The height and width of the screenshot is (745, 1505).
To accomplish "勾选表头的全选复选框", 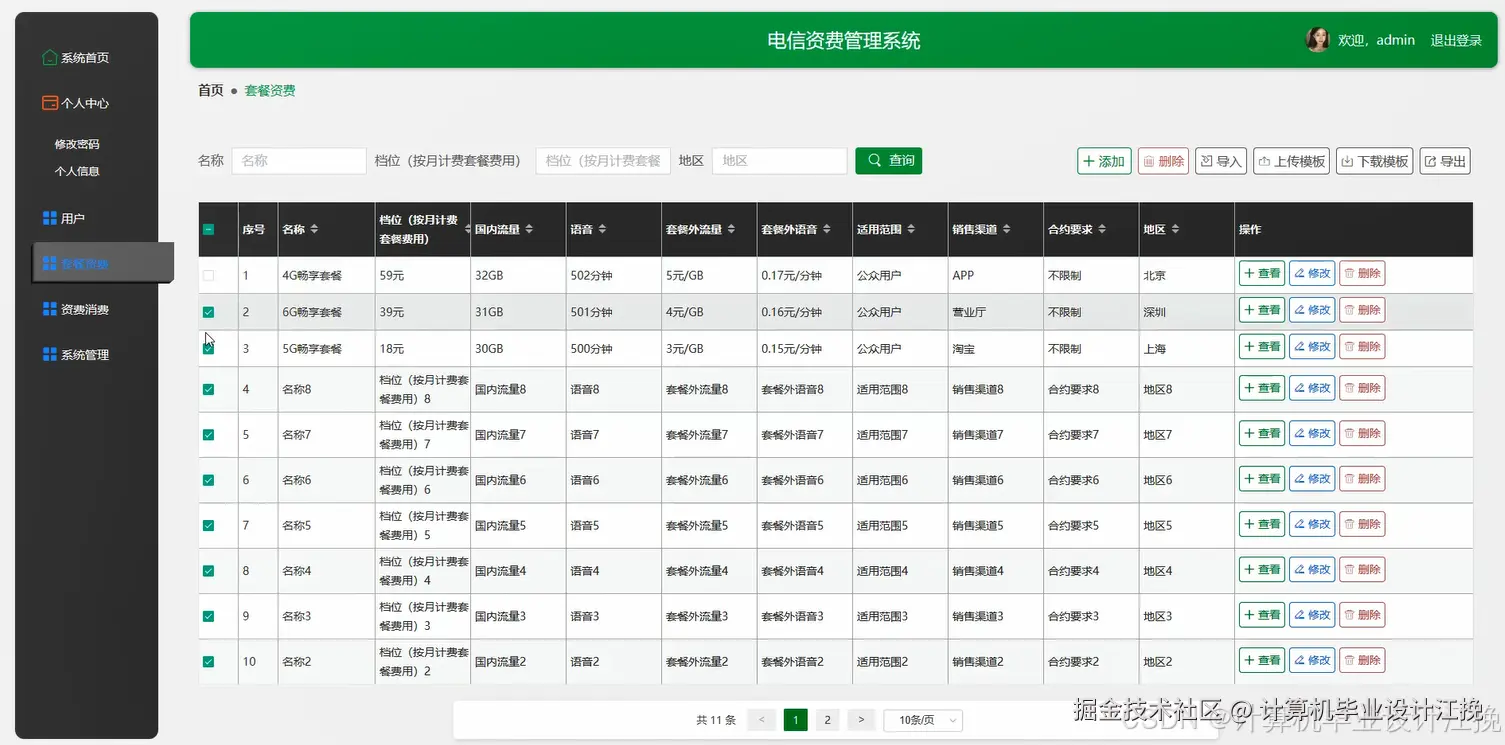I will 210,229.
